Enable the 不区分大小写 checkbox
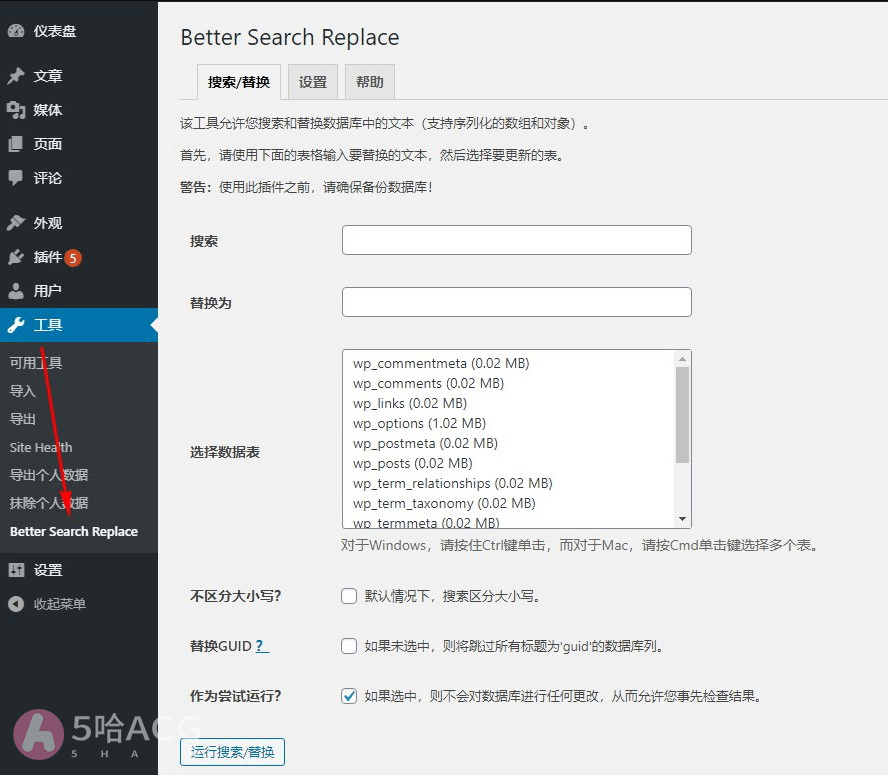The image size is (888, 775). [349, 596]
